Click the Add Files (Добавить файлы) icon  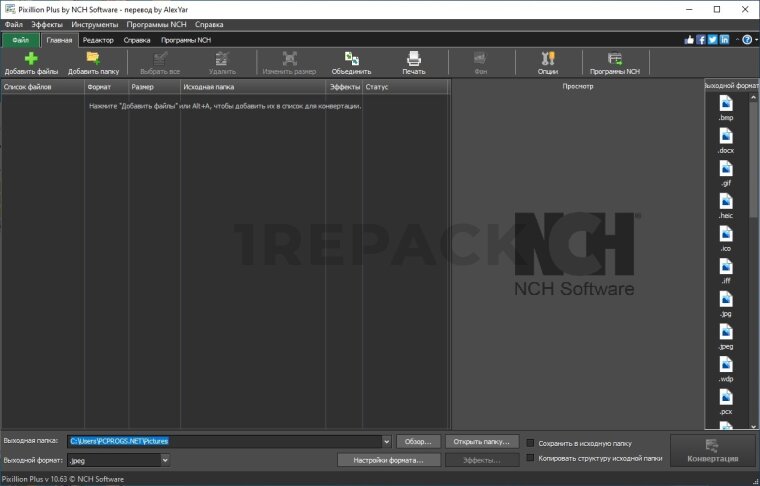31,59
